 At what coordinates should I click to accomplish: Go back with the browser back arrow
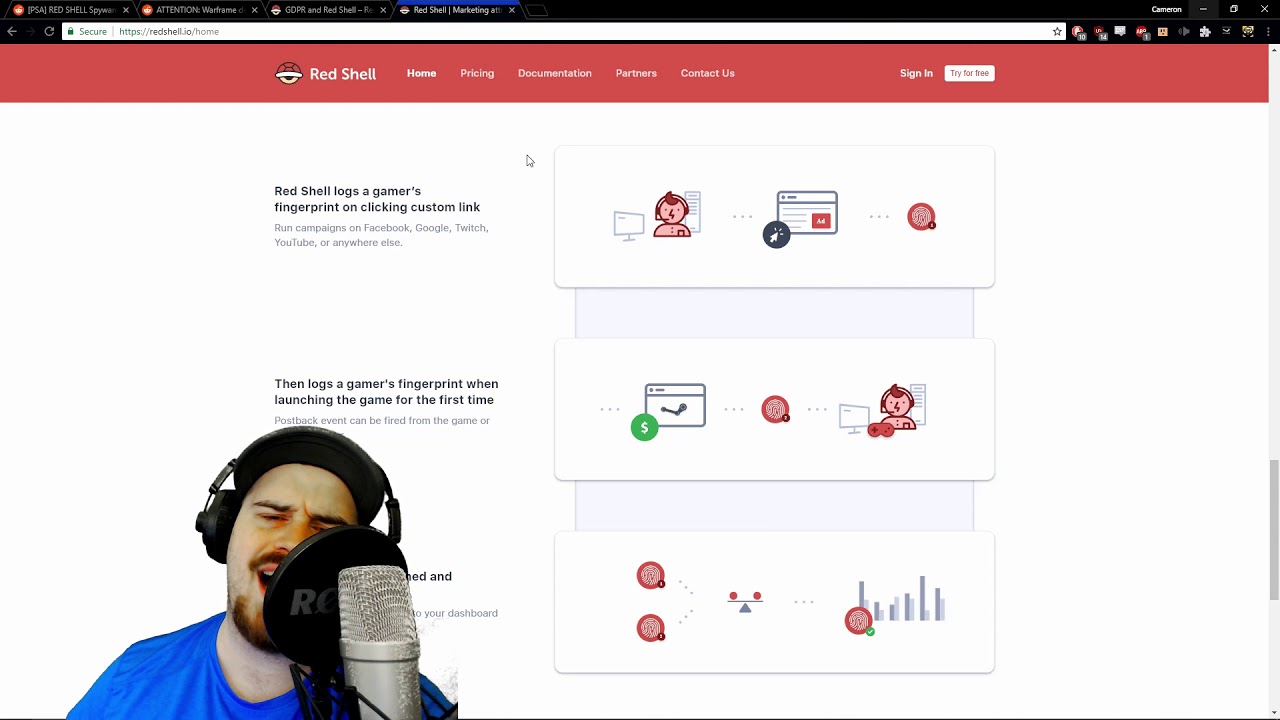(x=12, y=32)
